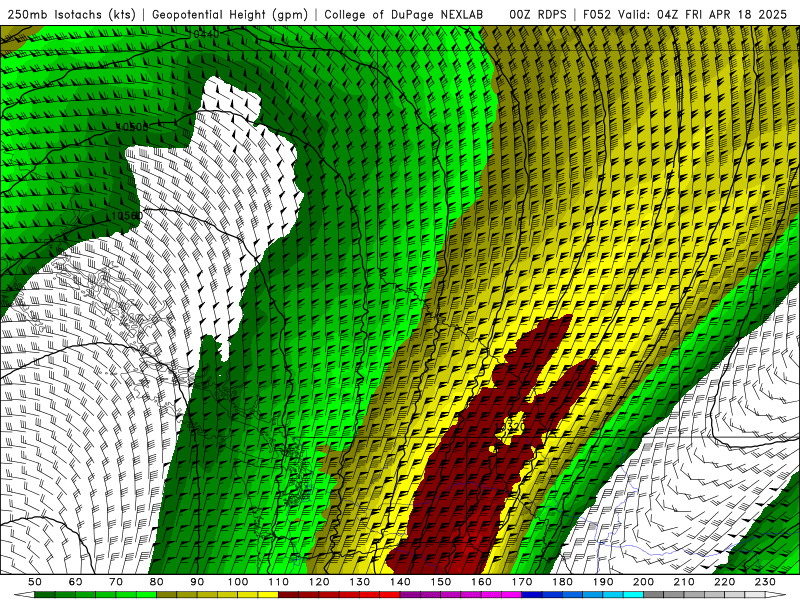This screenshot has height=600, width=800.
Task: Click the 150 value on the color scale
Action: [x=441, y=582]
